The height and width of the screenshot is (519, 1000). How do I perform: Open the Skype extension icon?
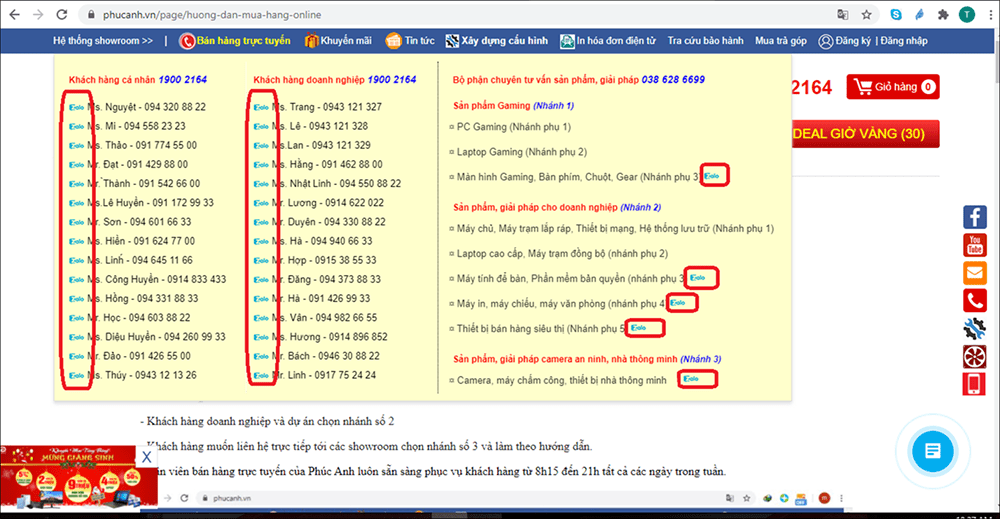click(896, 14)
